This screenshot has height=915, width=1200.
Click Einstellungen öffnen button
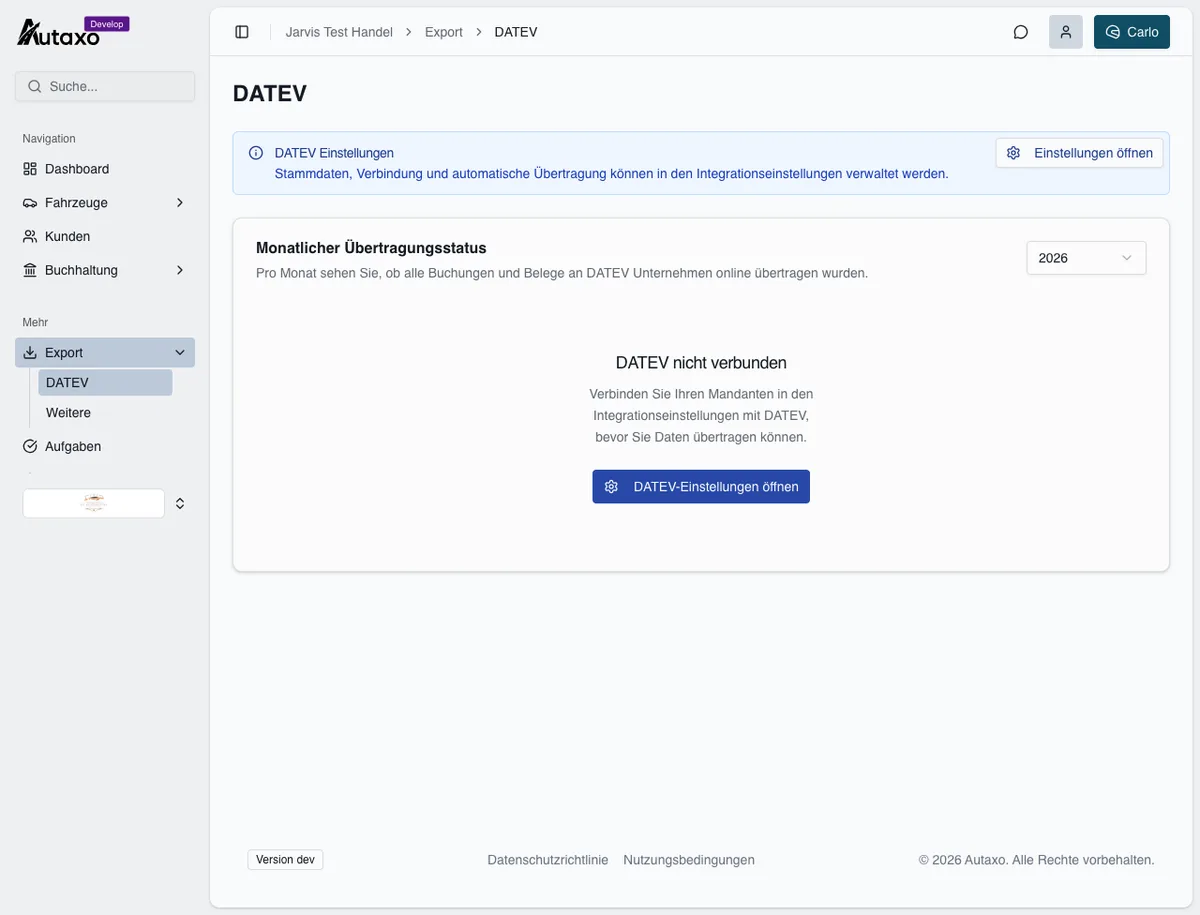pyautogui.click(x=1079, y=153)
